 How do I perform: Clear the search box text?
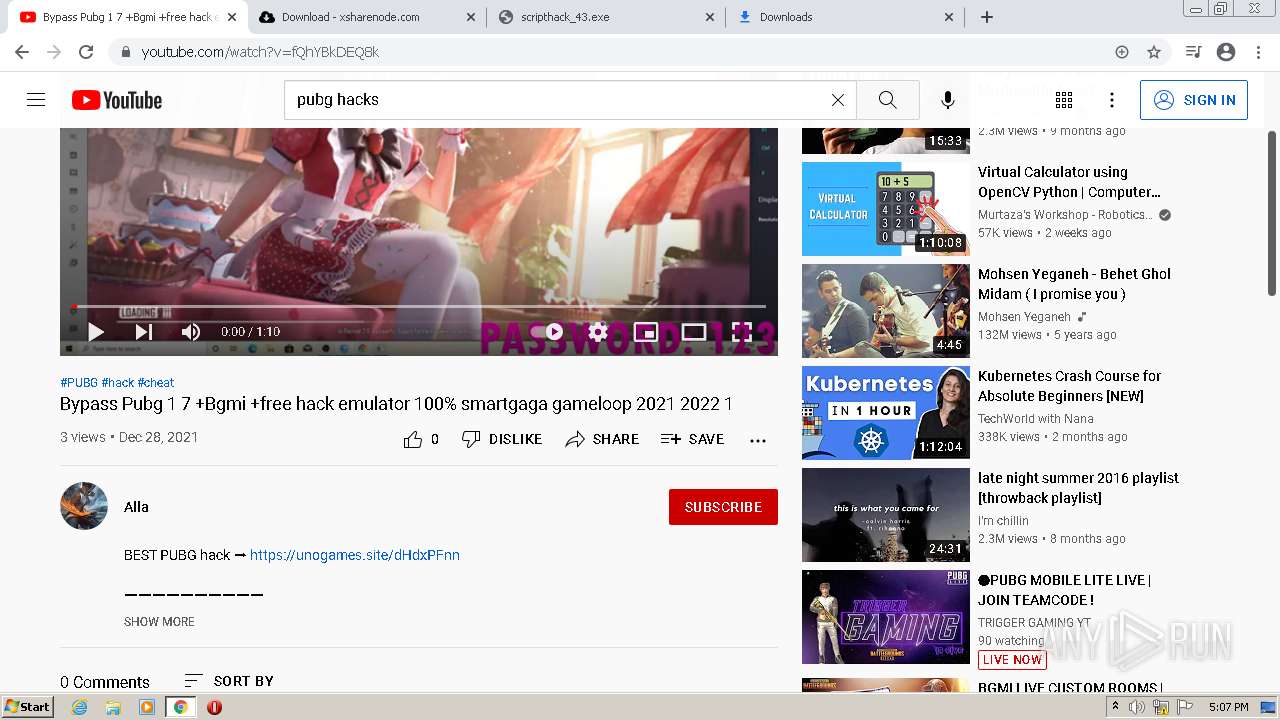(838, 100)
